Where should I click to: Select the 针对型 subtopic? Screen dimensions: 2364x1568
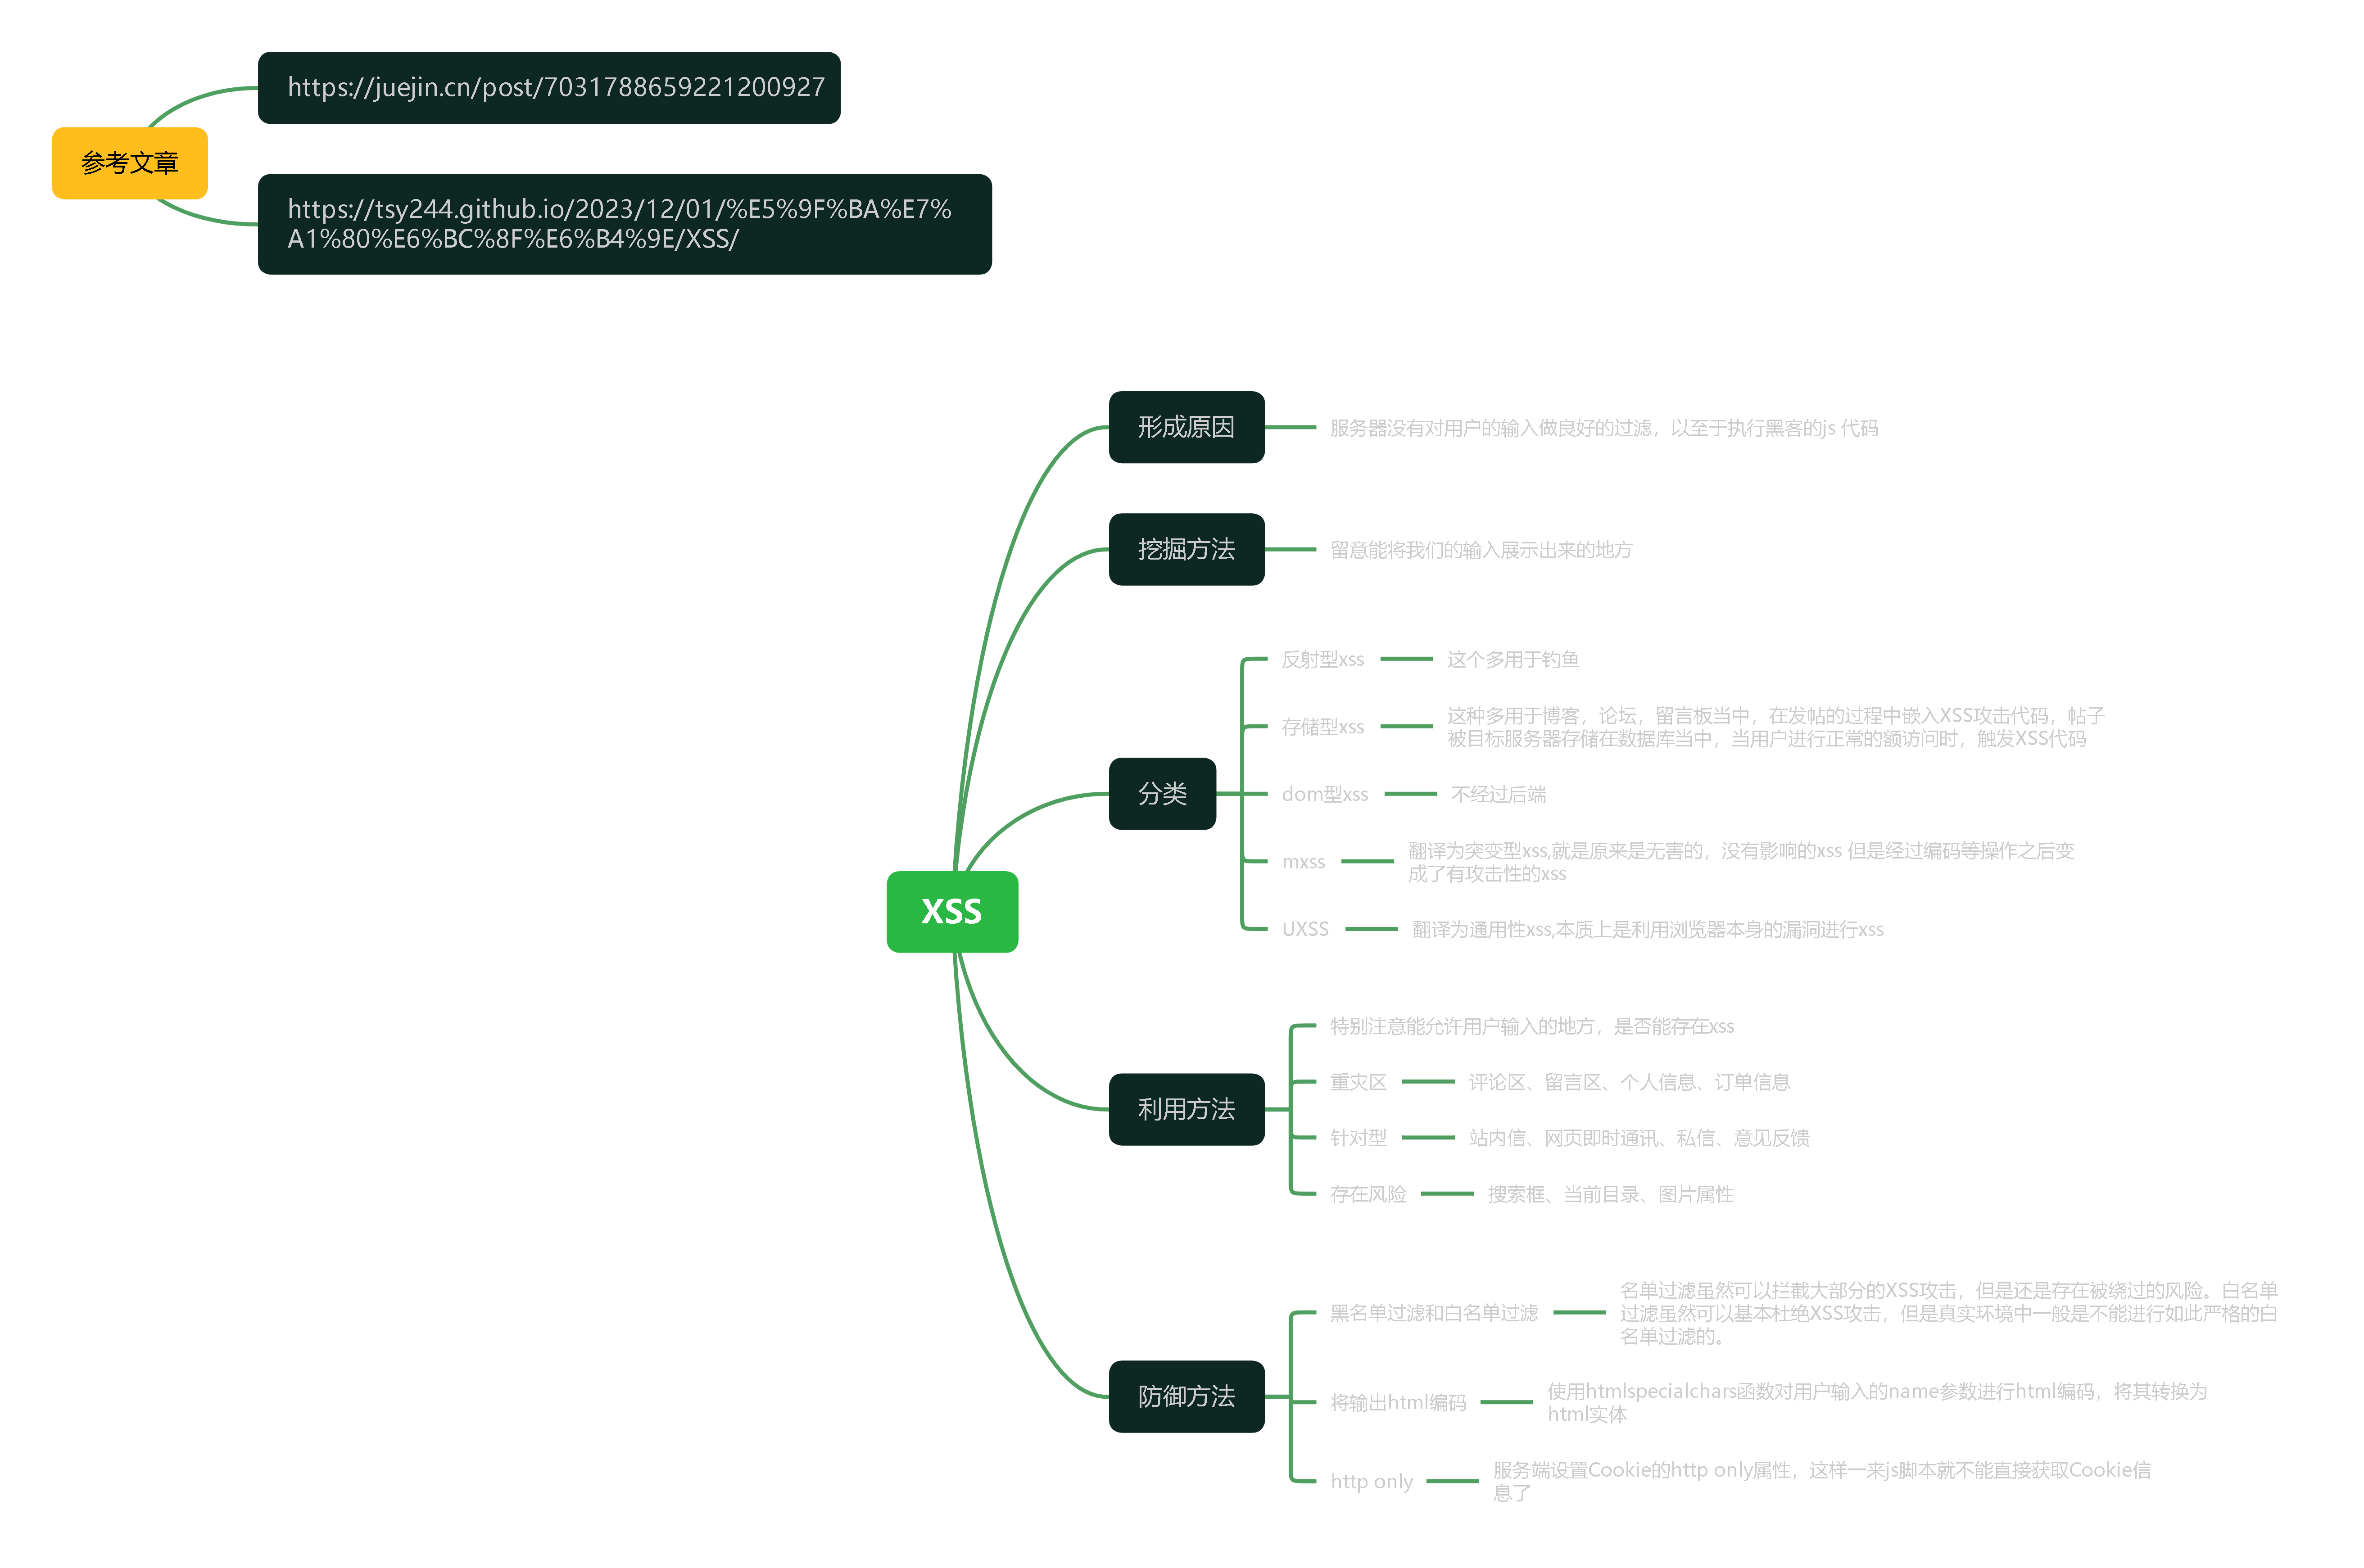tap(1358, 1138)
